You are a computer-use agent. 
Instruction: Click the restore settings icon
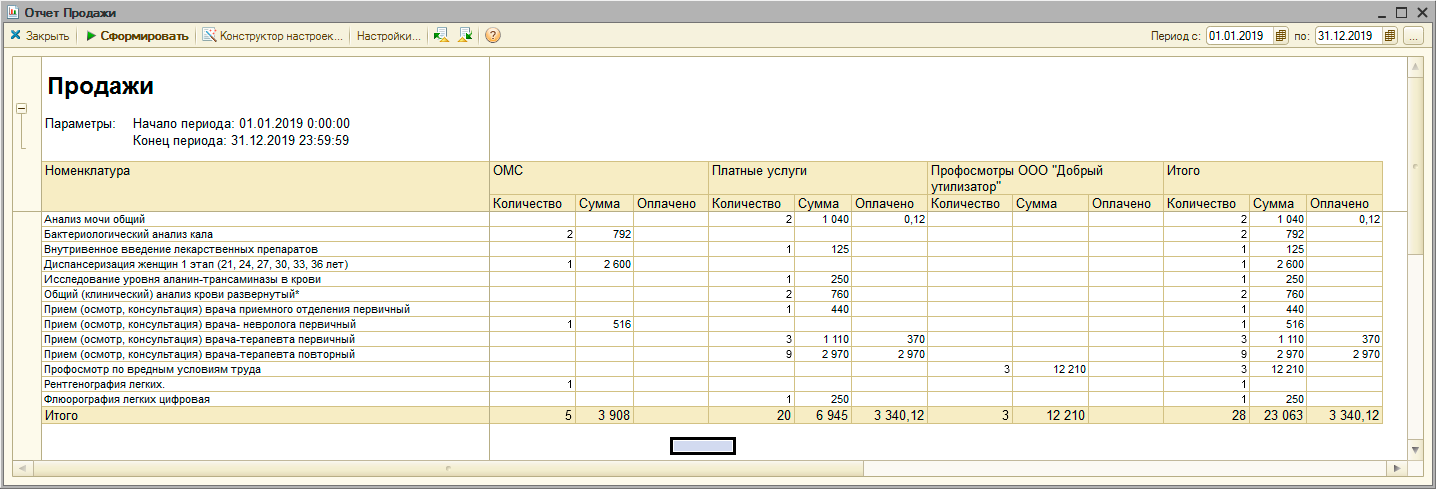tap(441, 36)
